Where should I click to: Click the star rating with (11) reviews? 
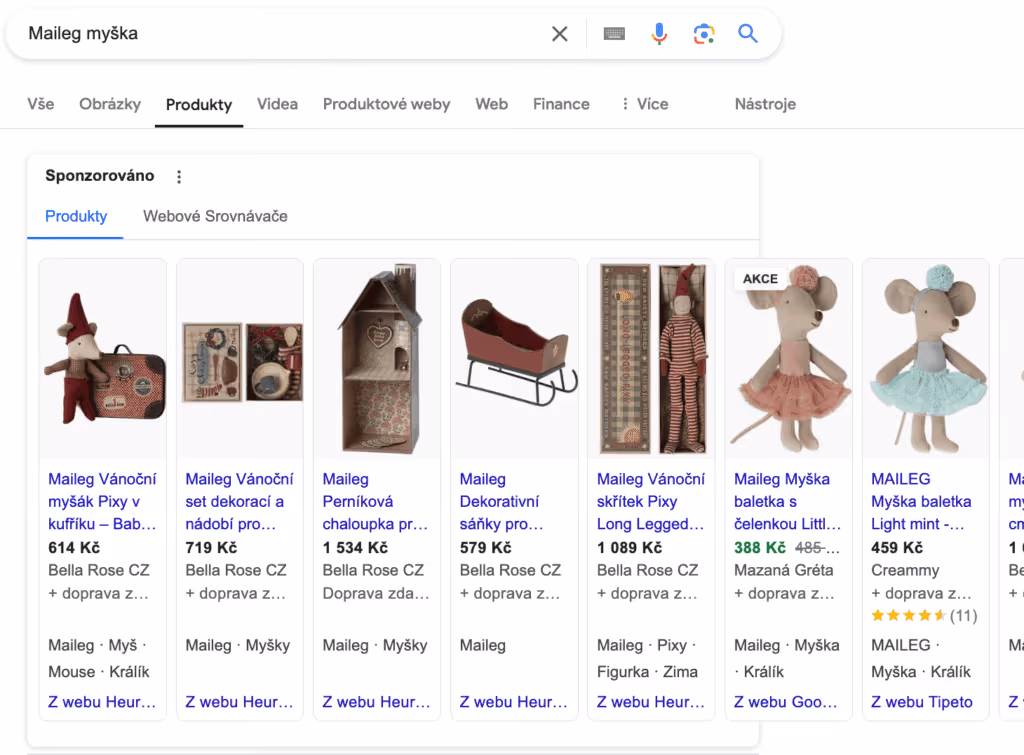pyautogui.click(x=924, y=616)
